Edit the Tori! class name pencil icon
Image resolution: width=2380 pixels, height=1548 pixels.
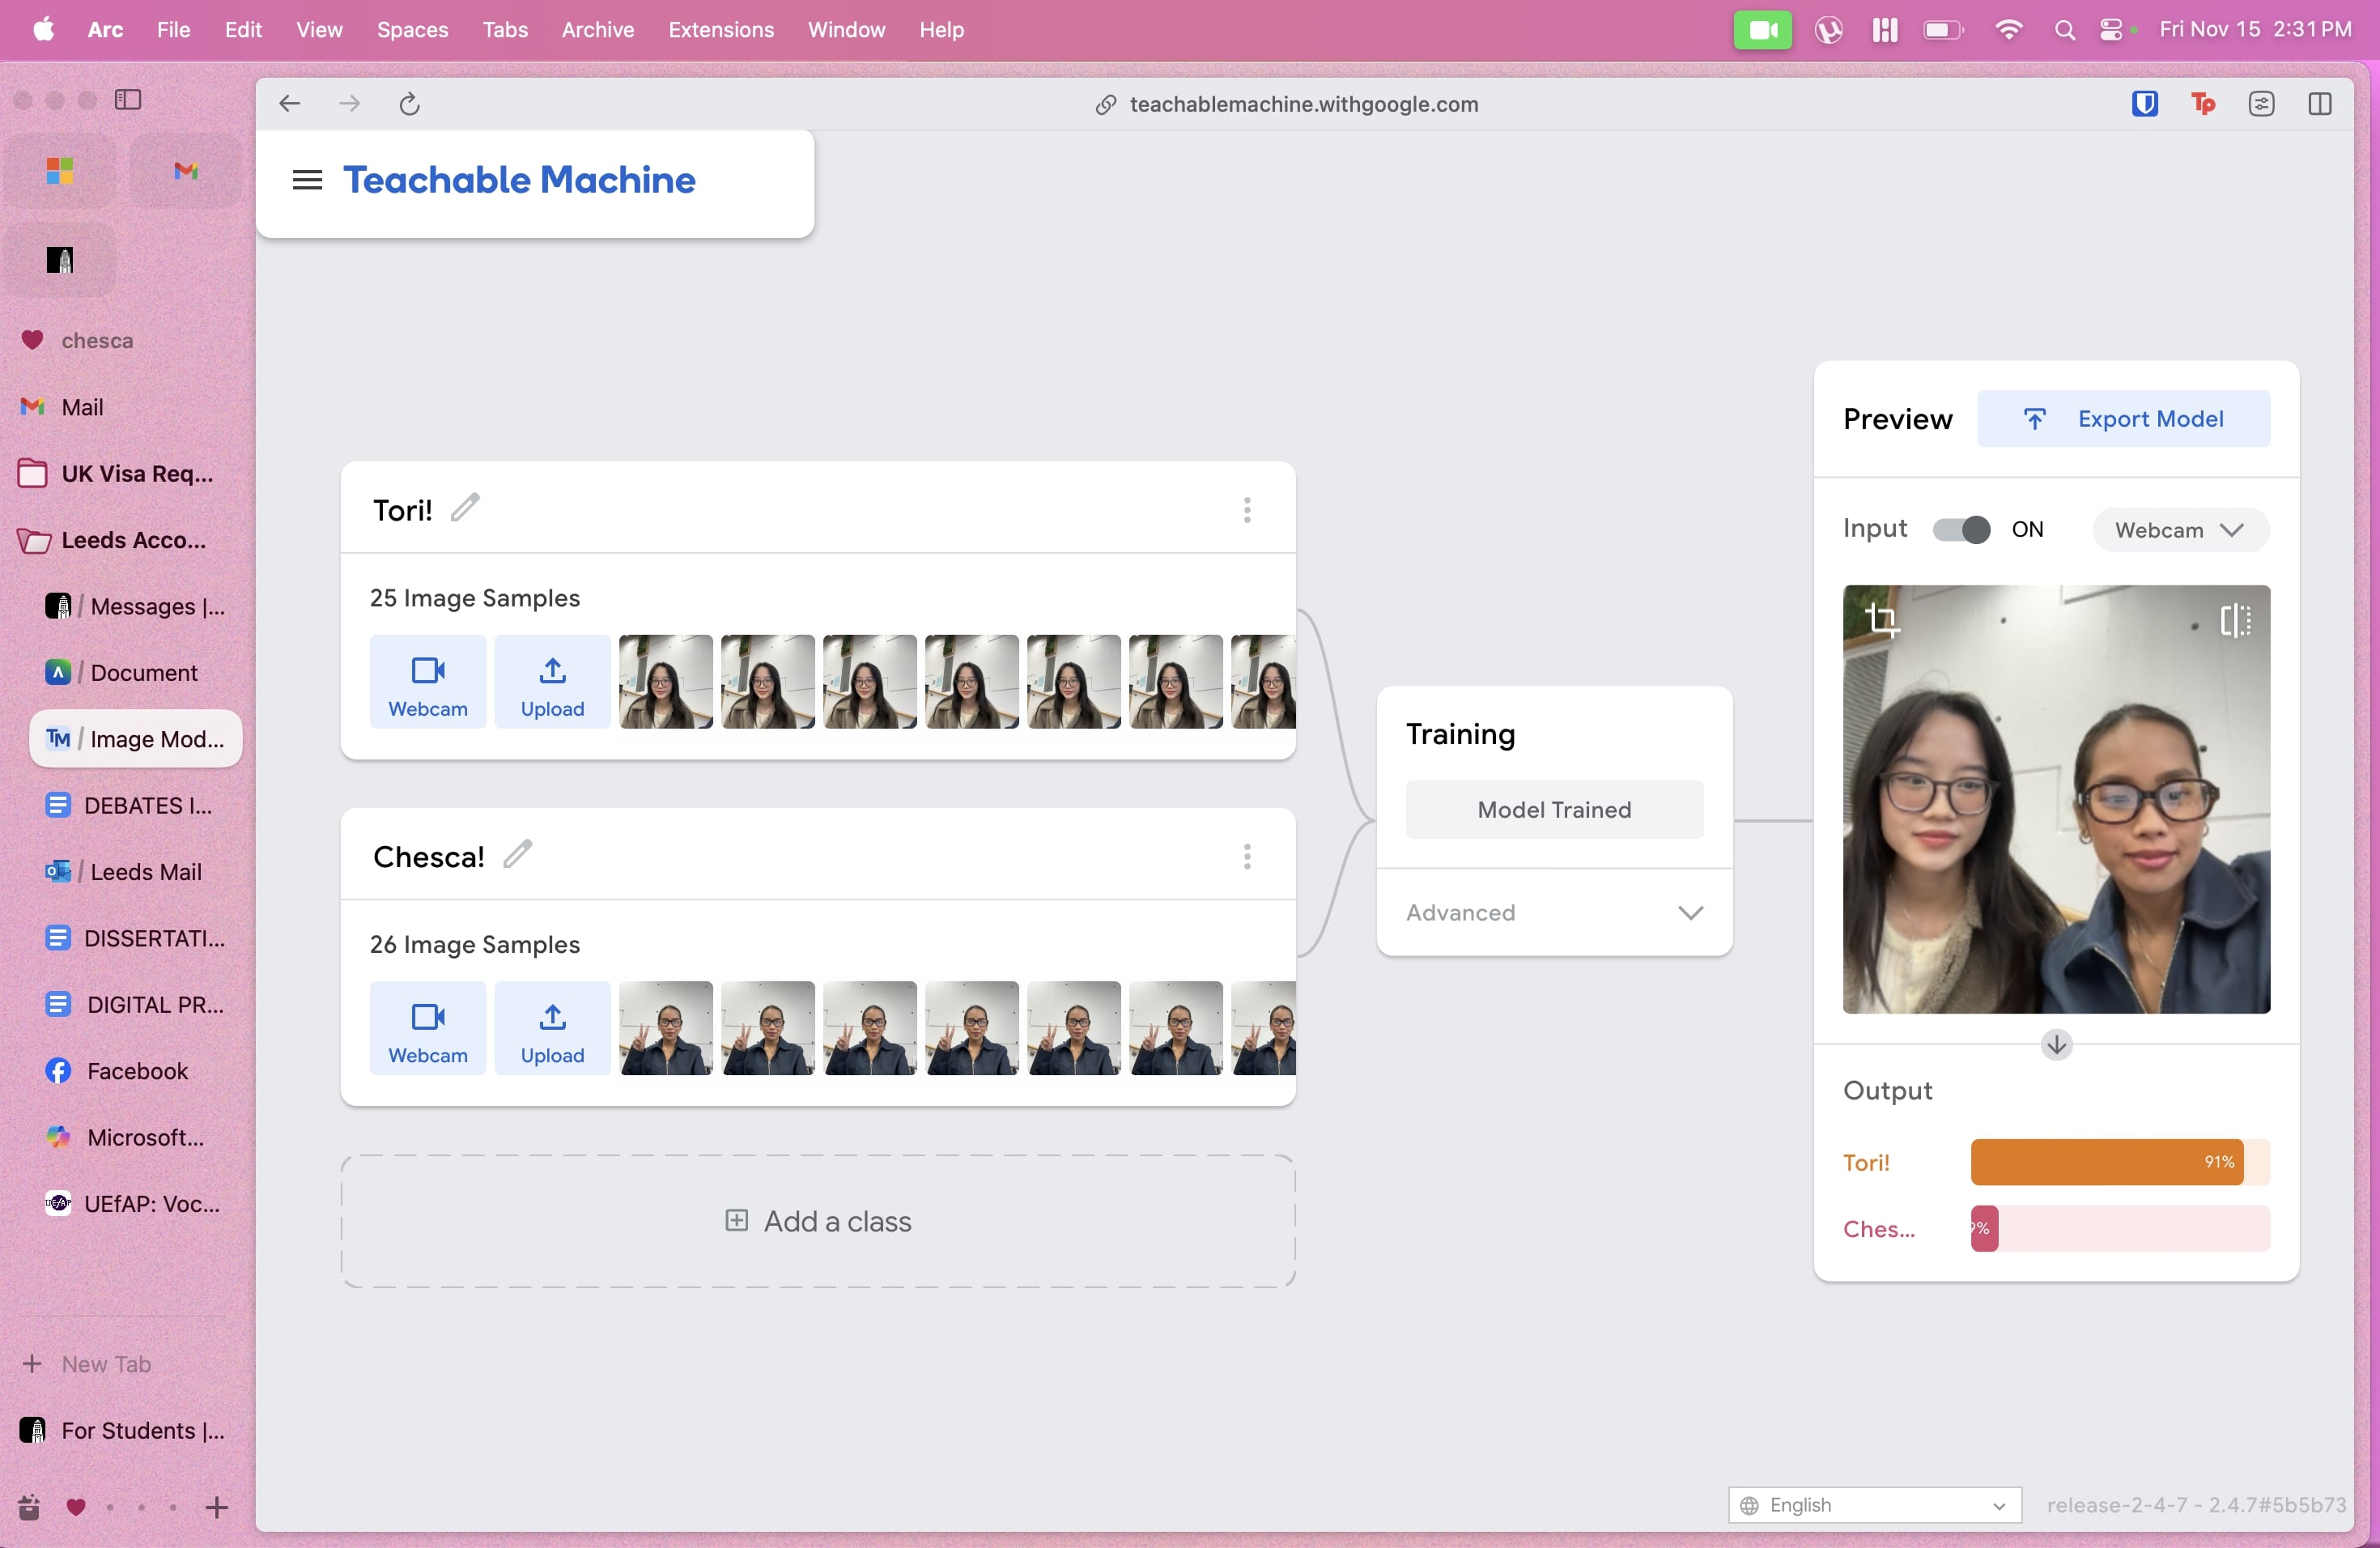[465, 508]
